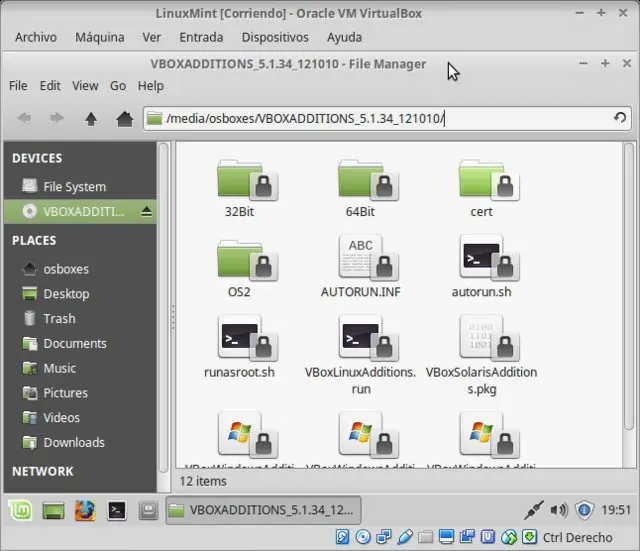Go back with the back arrow
This screenshot has height=551, width=640.
point(24,118)
